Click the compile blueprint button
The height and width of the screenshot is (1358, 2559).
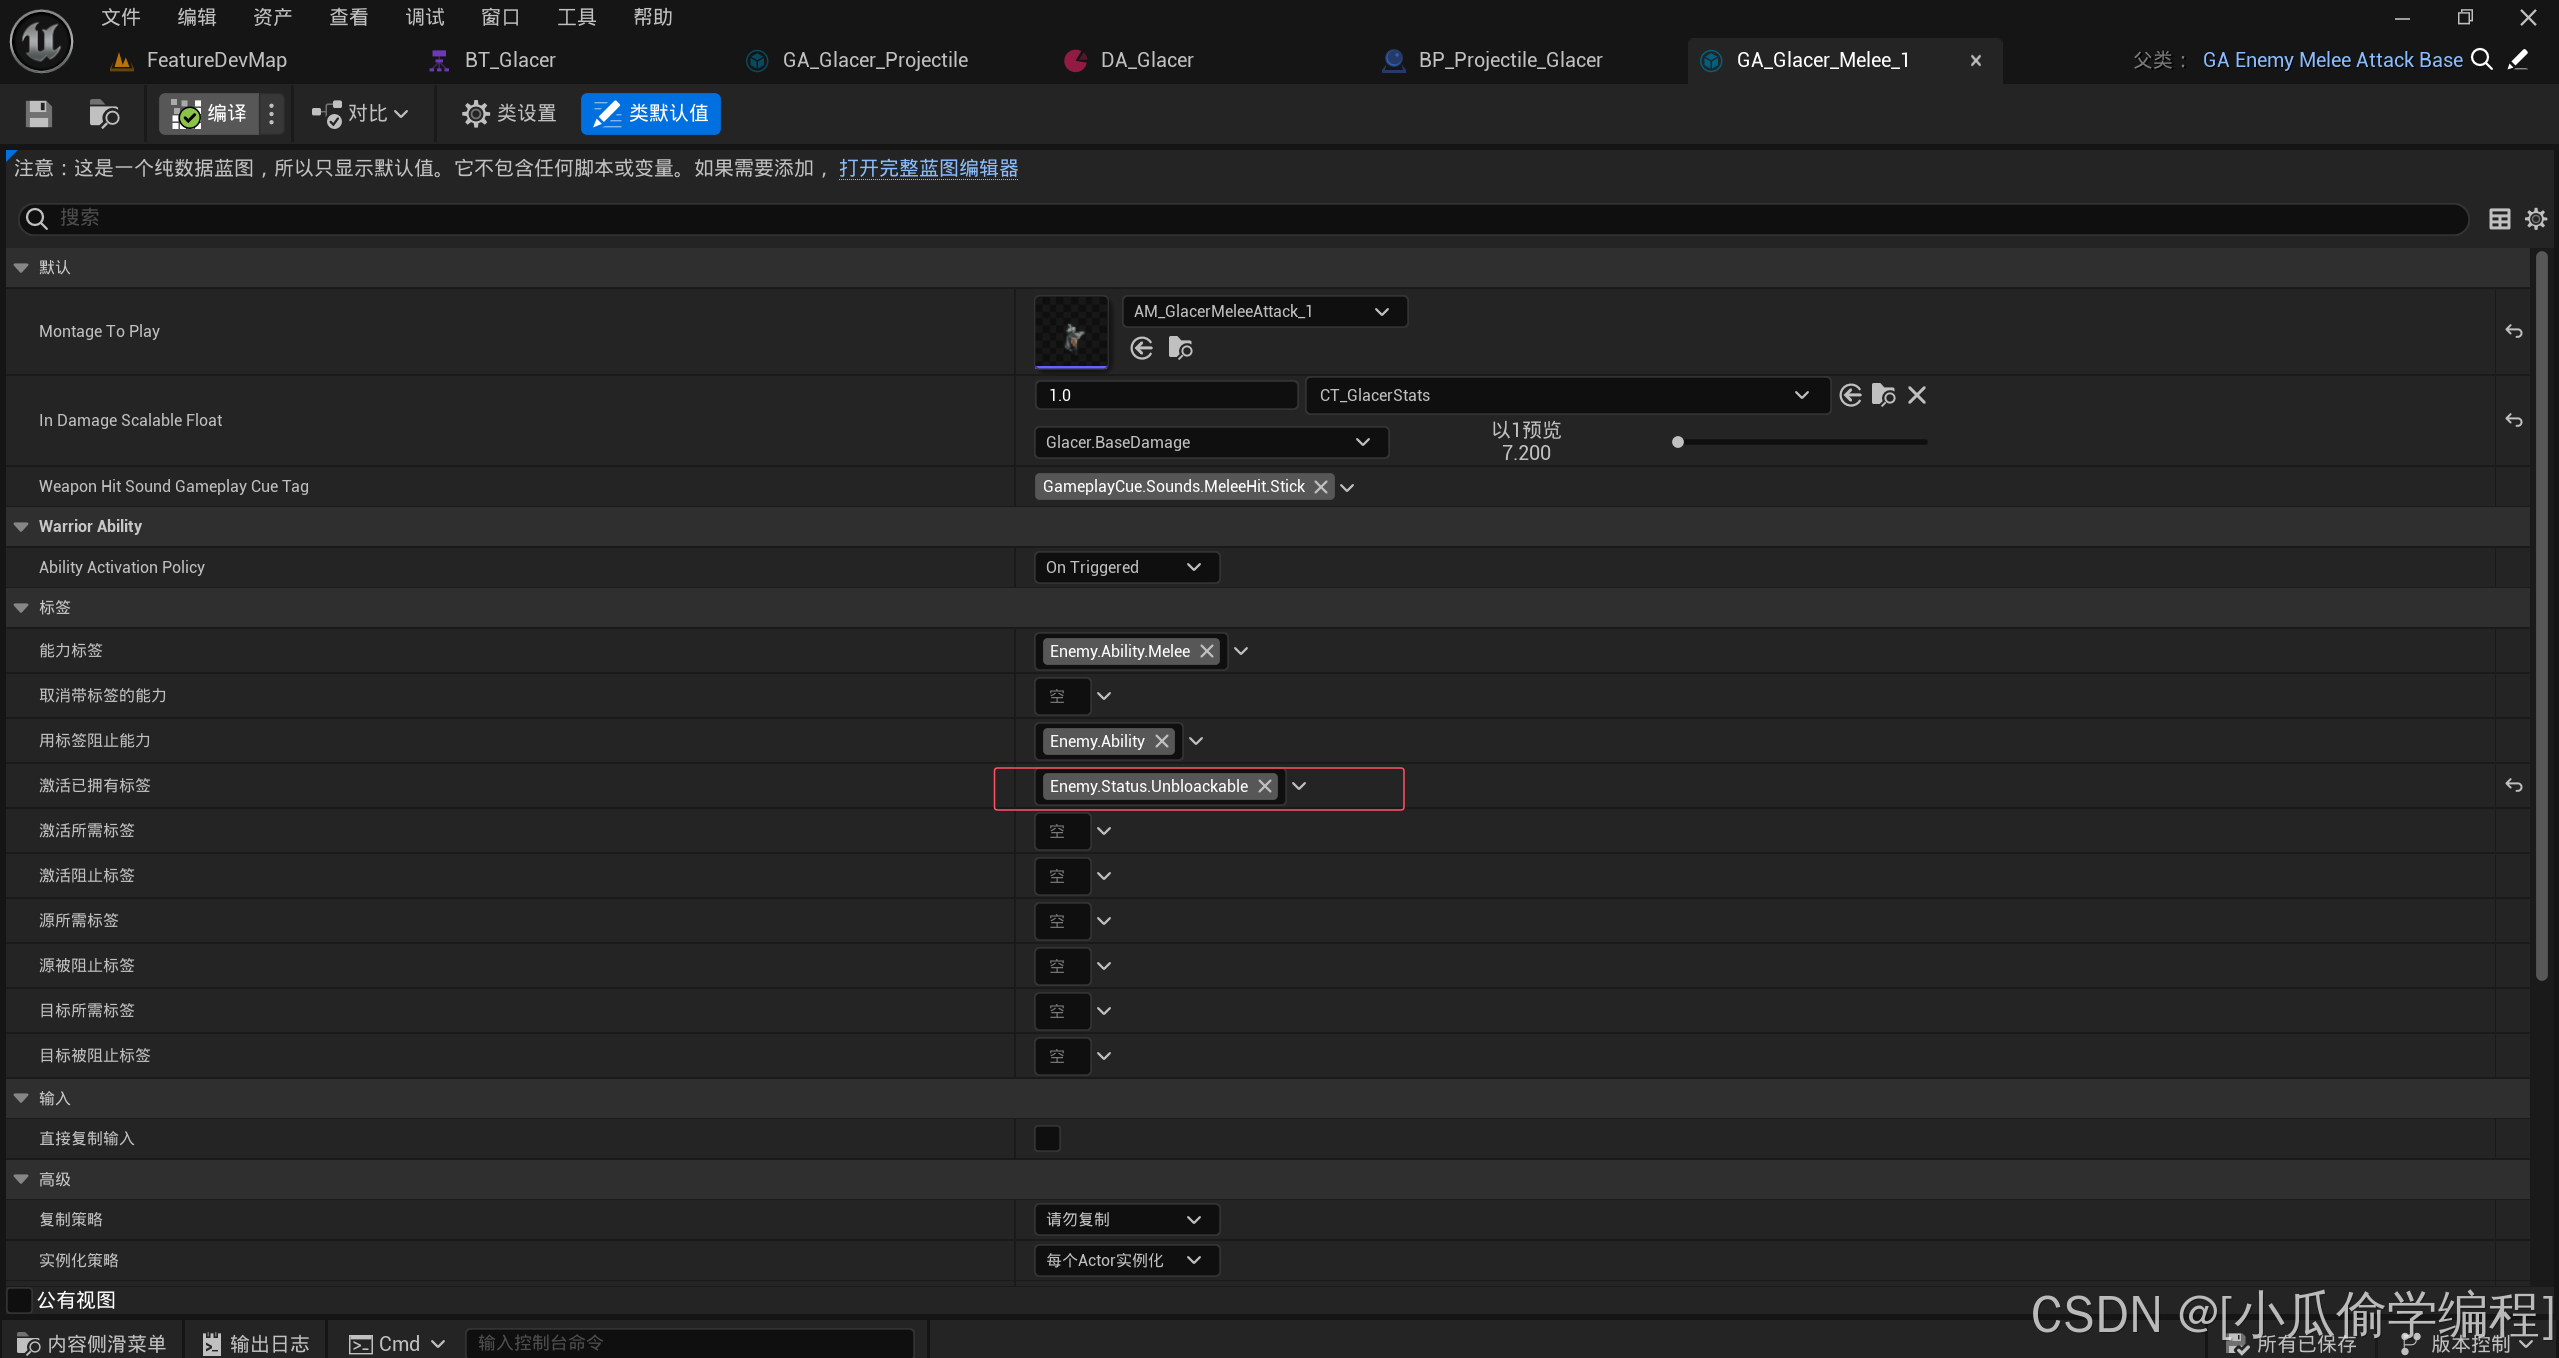209,114
